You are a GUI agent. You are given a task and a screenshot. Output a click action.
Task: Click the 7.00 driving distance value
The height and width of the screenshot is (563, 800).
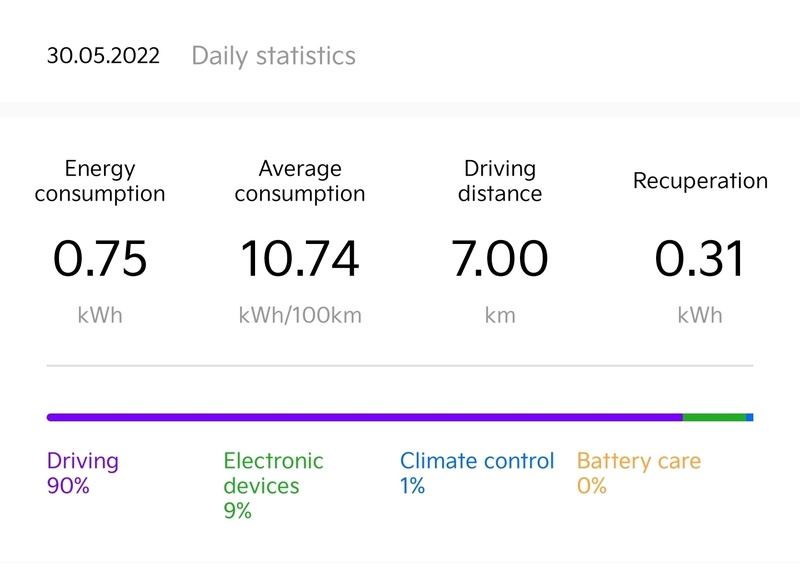(x=500, y=259)
